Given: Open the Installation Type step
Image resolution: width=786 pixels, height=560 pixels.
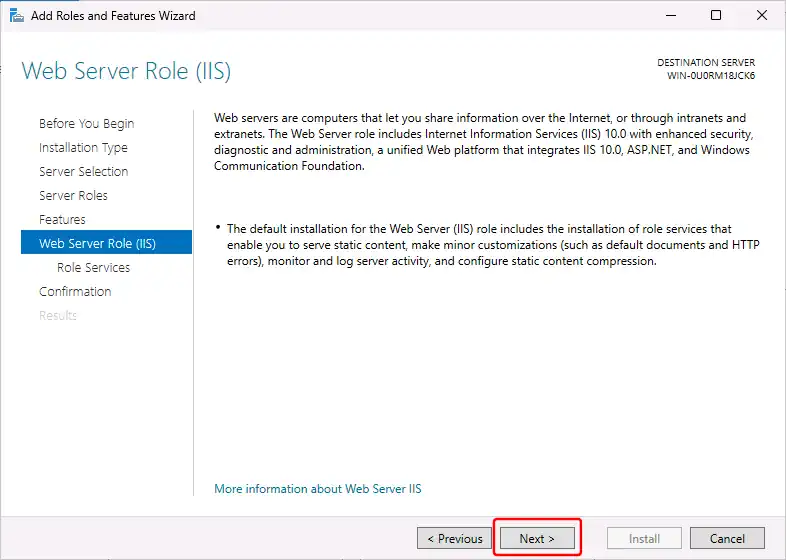Looking at the screenshot, I should tap(83, 148).
